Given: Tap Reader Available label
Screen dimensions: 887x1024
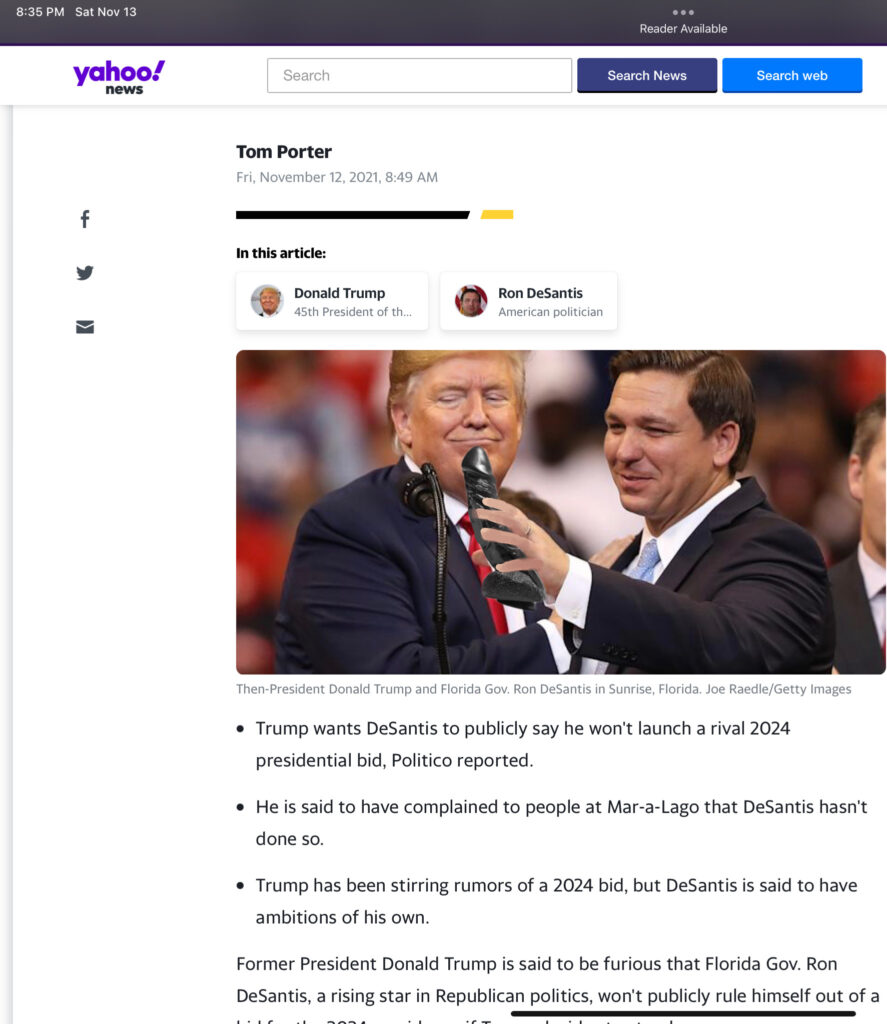Looking at the screenshot, I should point(683,29).
